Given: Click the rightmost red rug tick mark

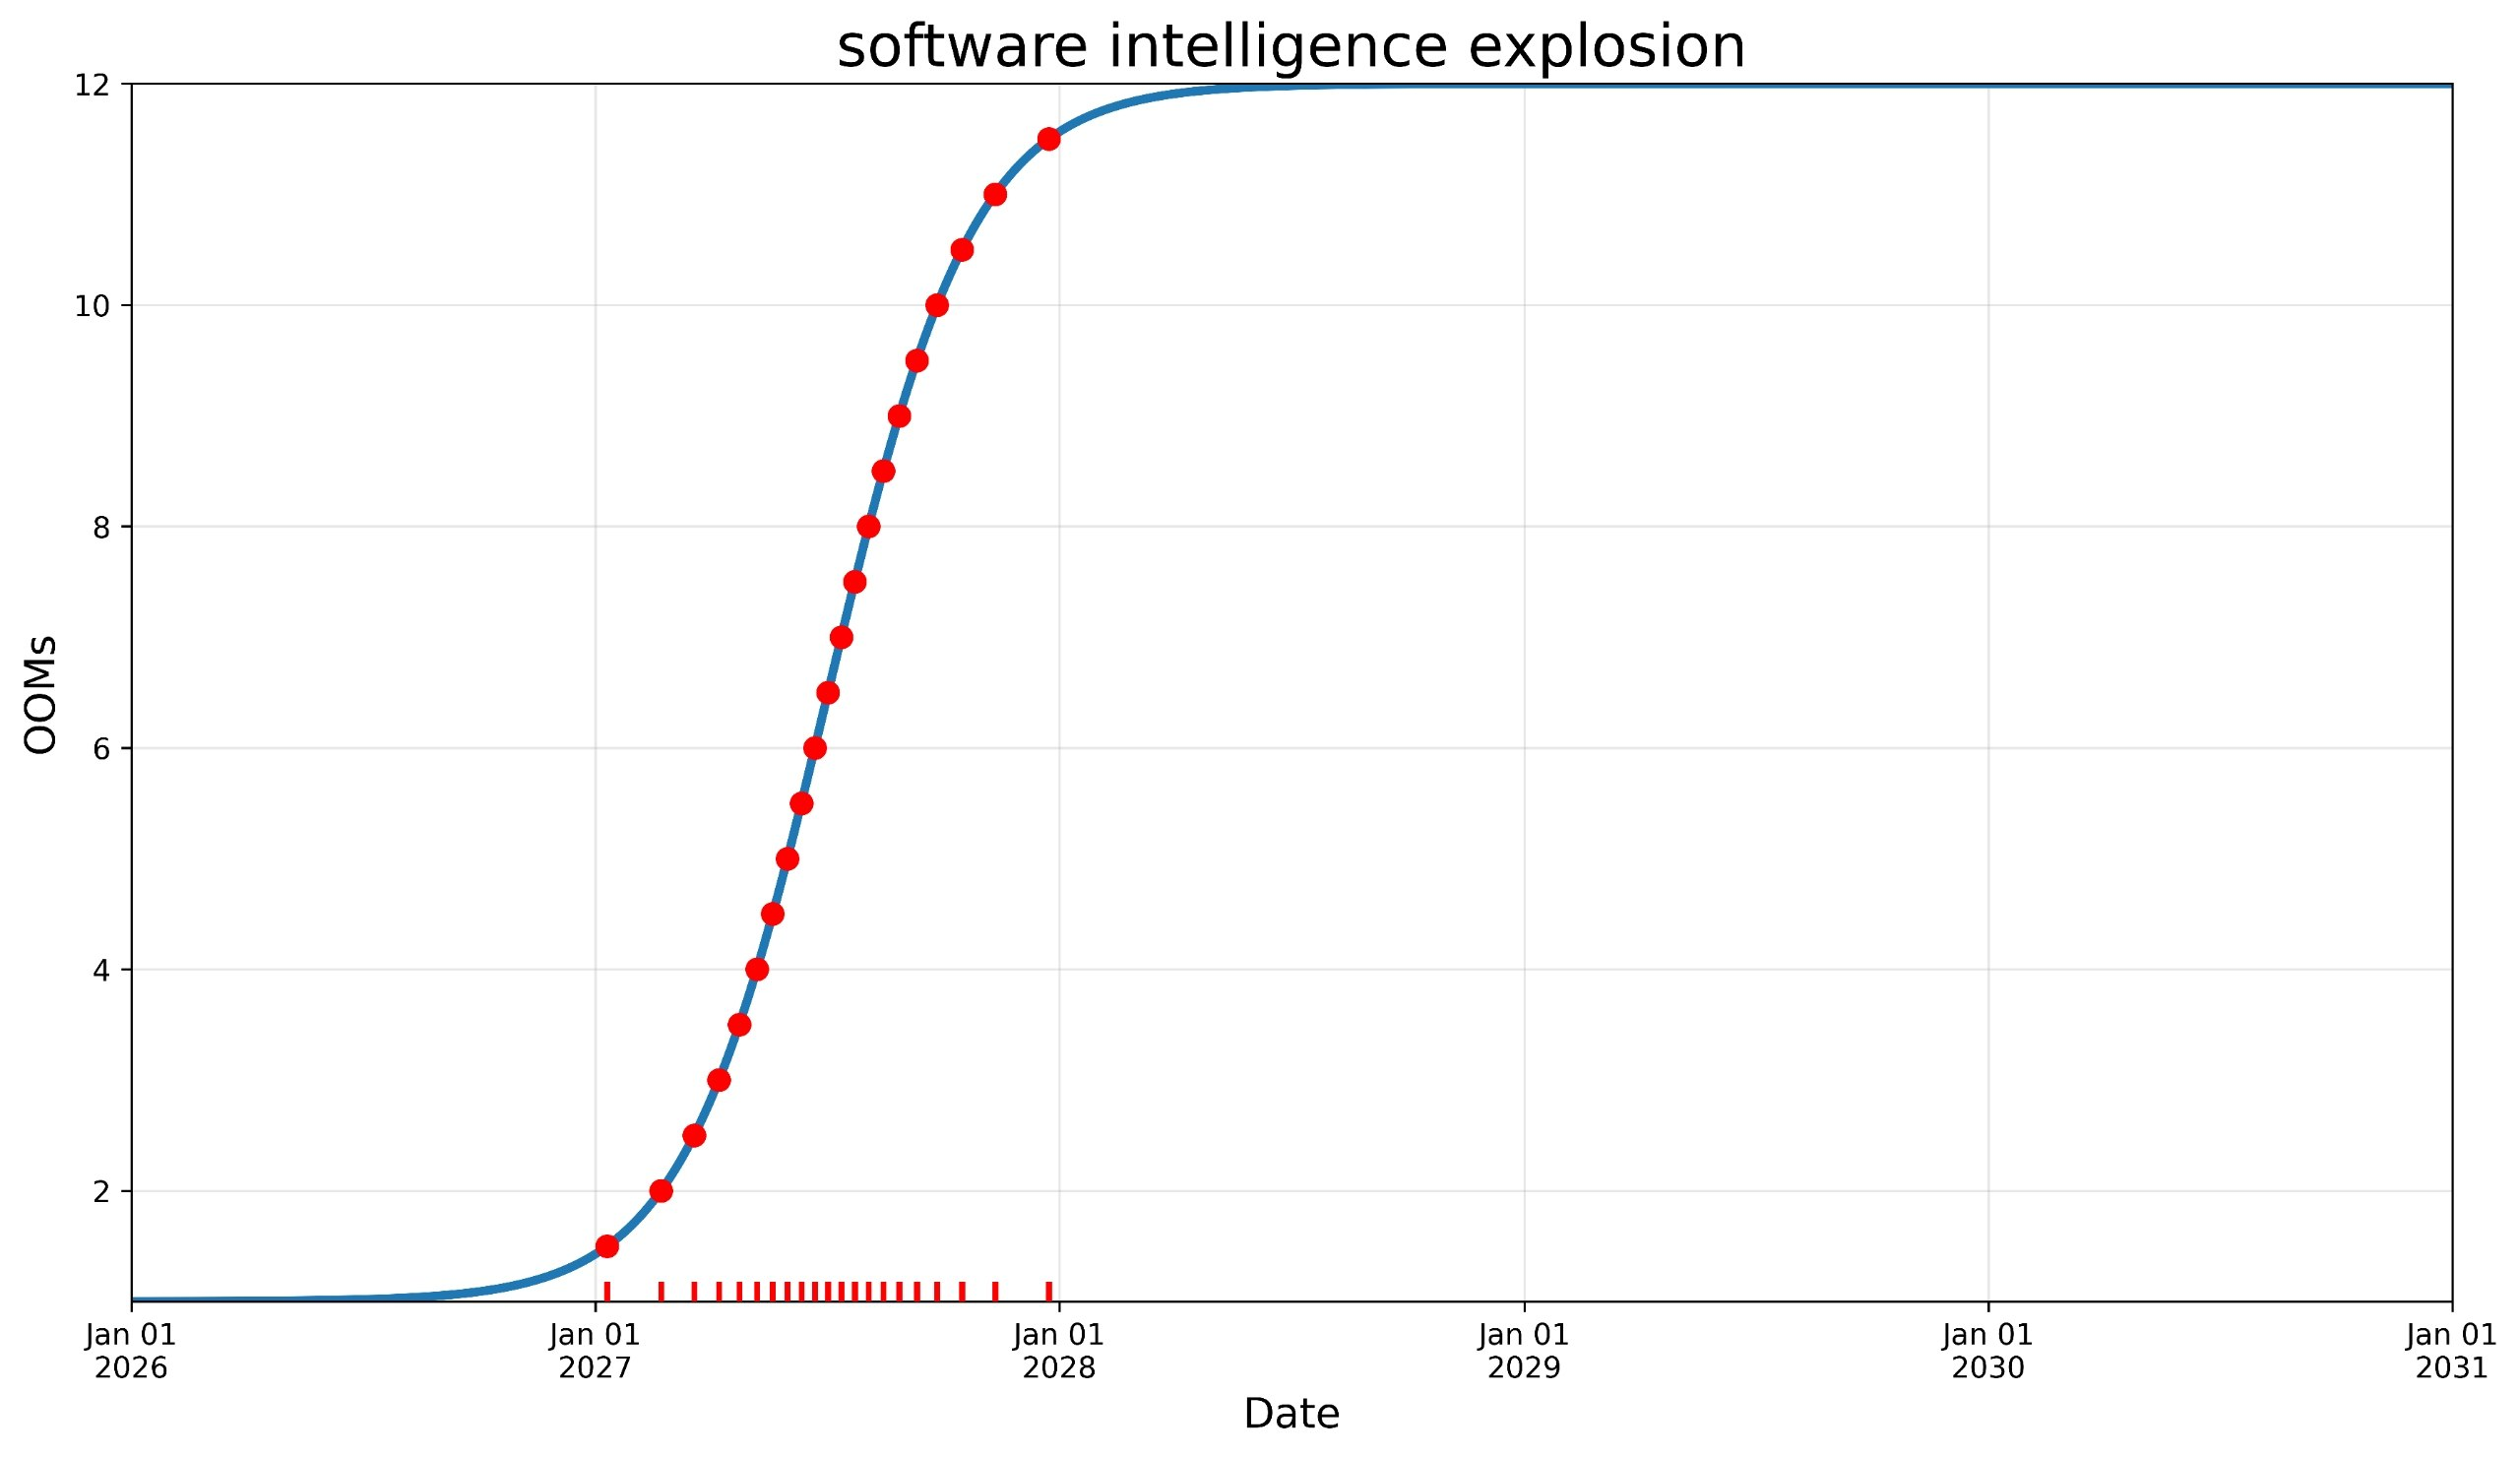Looking at the screenshot, I should coord(1049,1291).
